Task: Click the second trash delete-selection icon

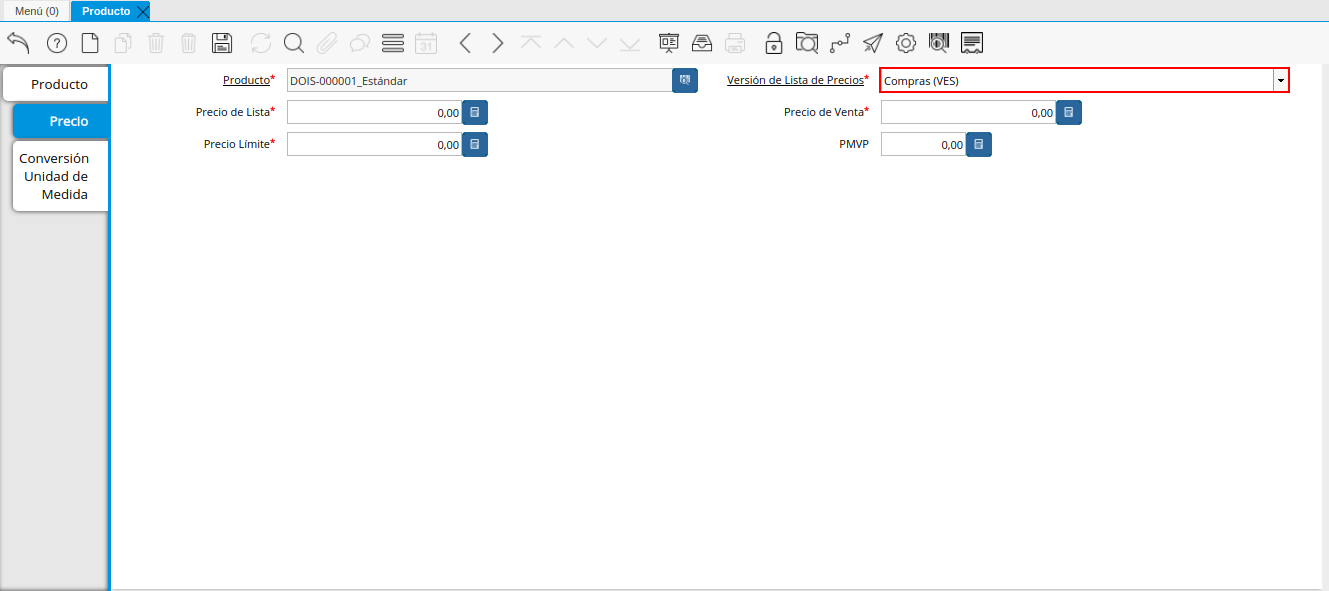Action: 189,43
